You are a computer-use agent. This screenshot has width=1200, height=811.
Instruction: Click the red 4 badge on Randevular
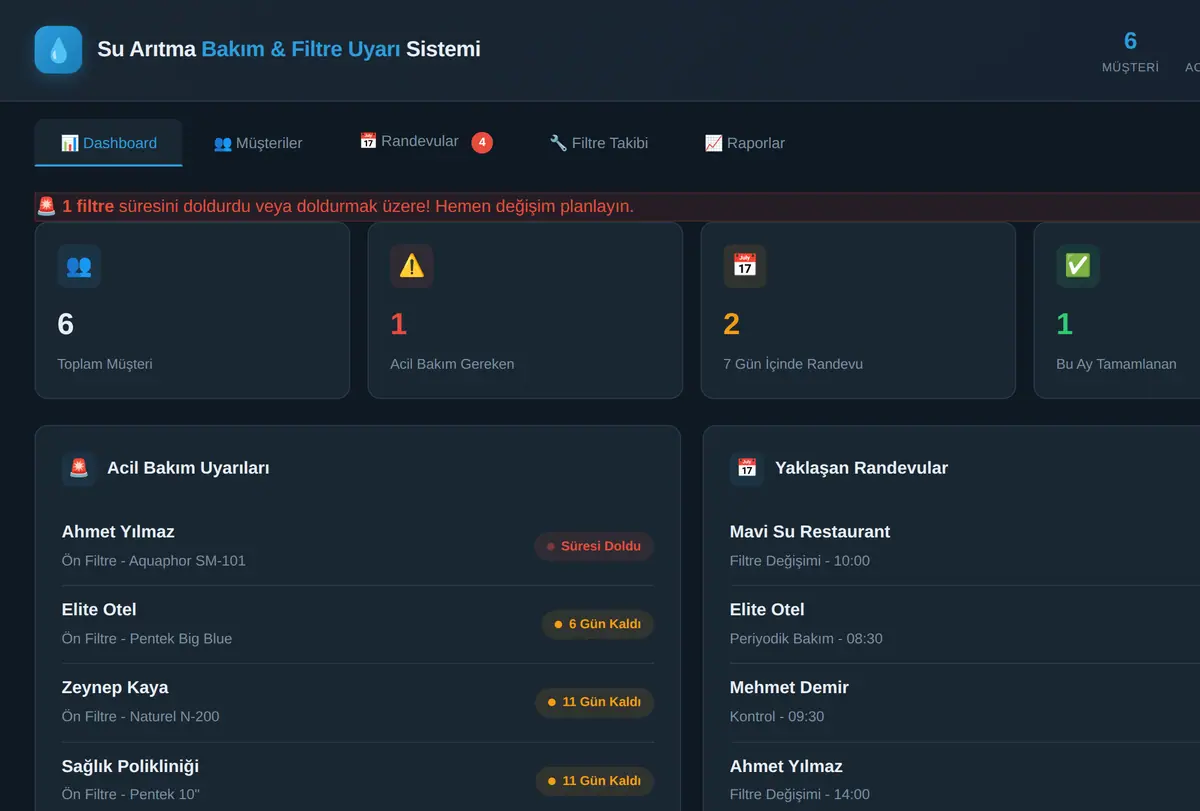pyautogui.click(x=482, y=143)
